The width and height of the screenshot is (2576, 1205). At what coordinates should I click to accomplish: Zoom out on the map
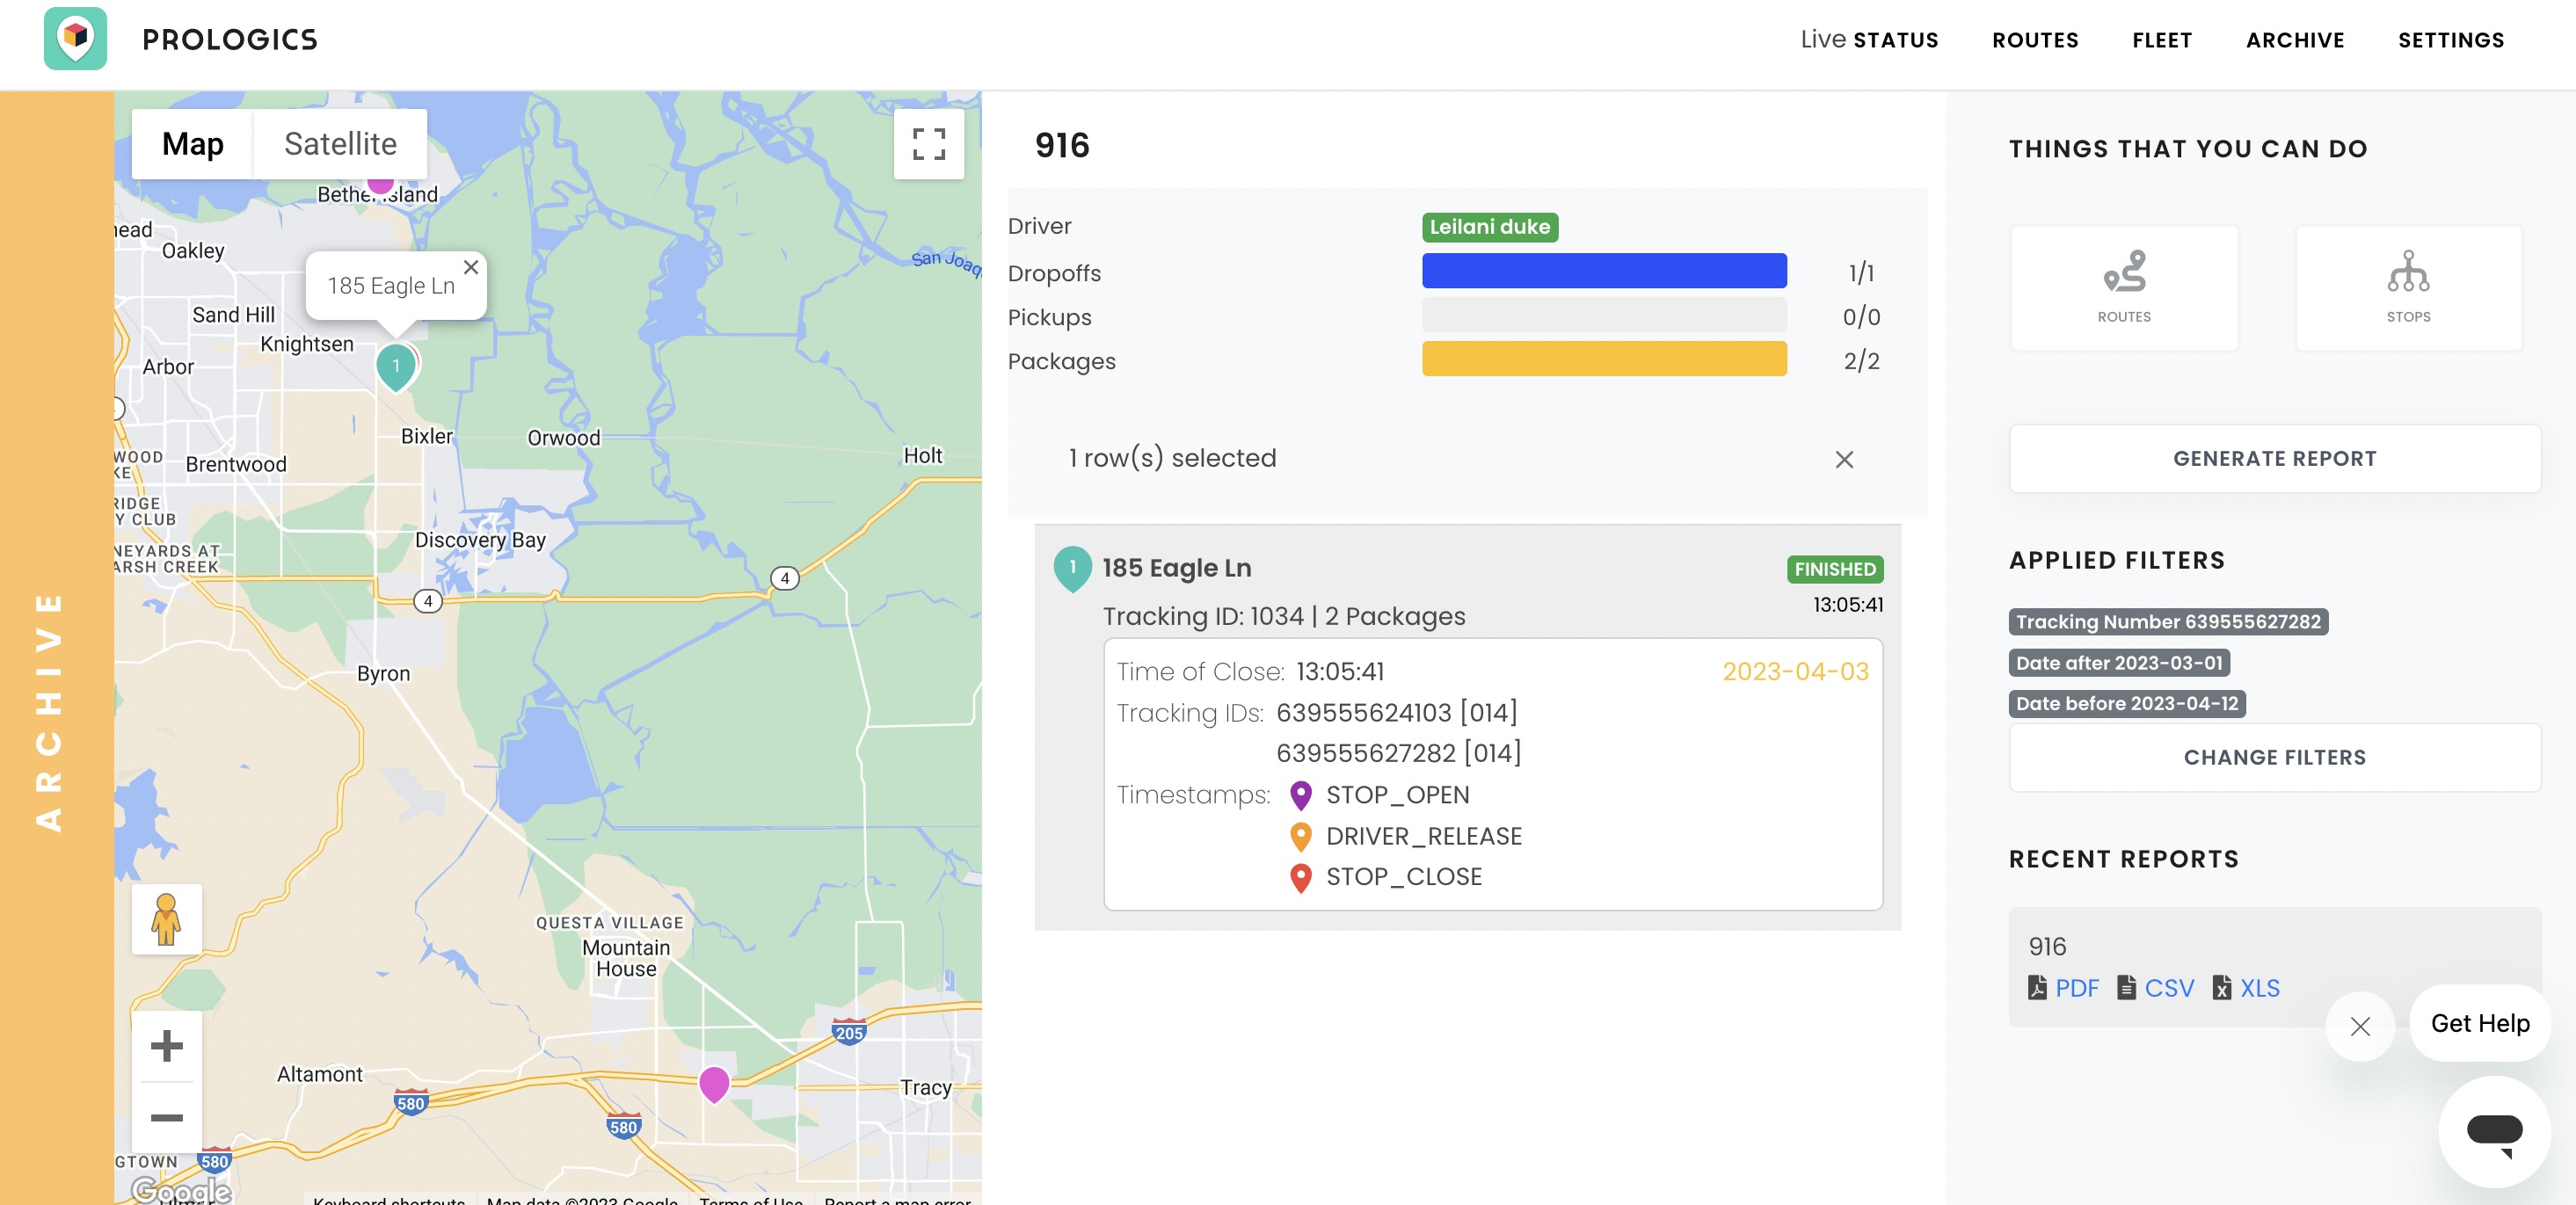166,1117
